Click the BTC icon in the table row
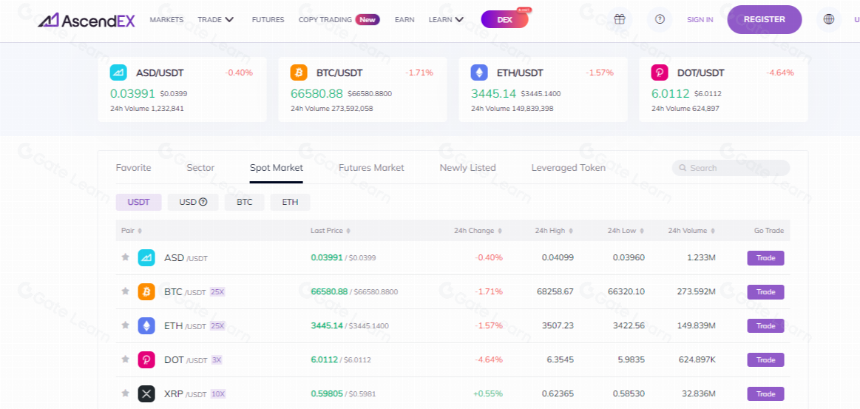Viewport: 860px width, 409px height. (x=146, y=292)
